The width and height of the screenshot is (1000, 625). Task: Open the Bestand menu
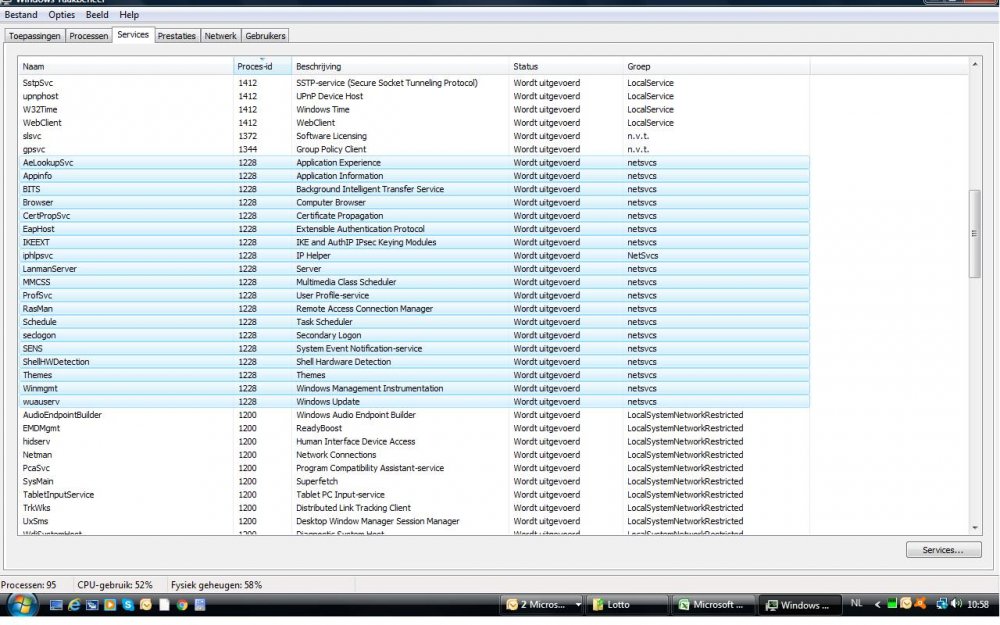coord(21,15)
